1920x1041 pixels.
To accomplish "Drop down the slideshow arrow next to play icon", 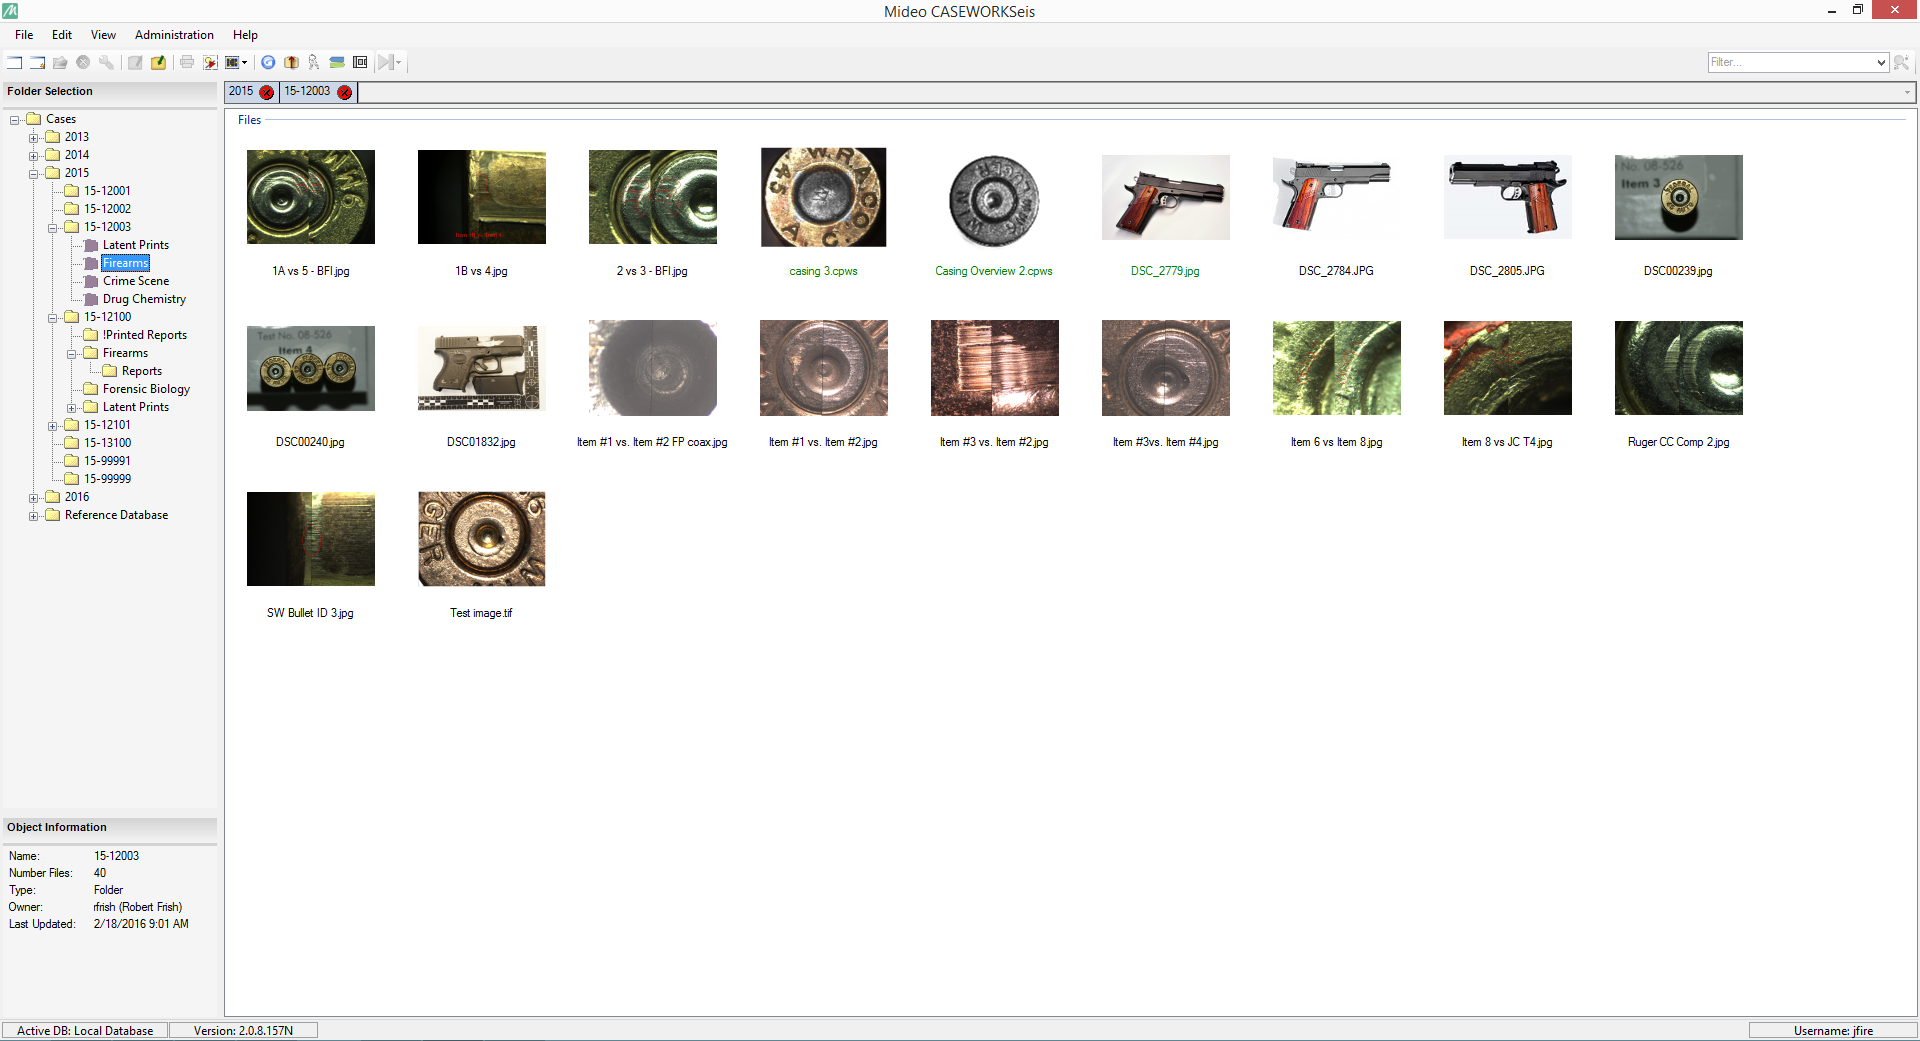I will [x=399, y=62].
